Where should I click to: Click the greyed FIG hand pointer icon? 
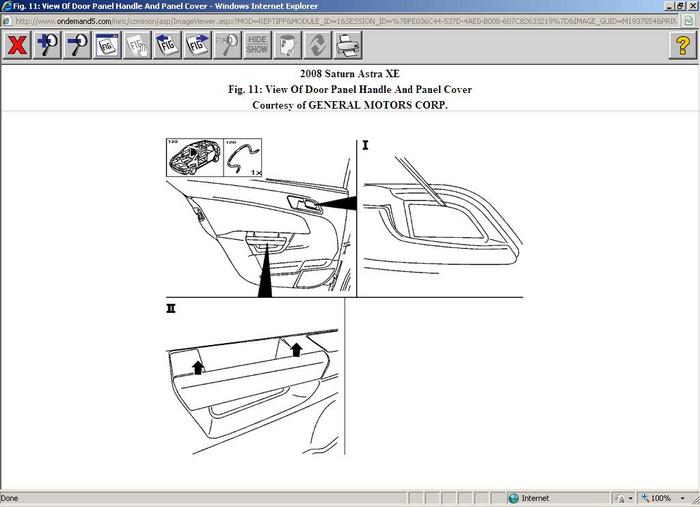(x=137, y=45)
